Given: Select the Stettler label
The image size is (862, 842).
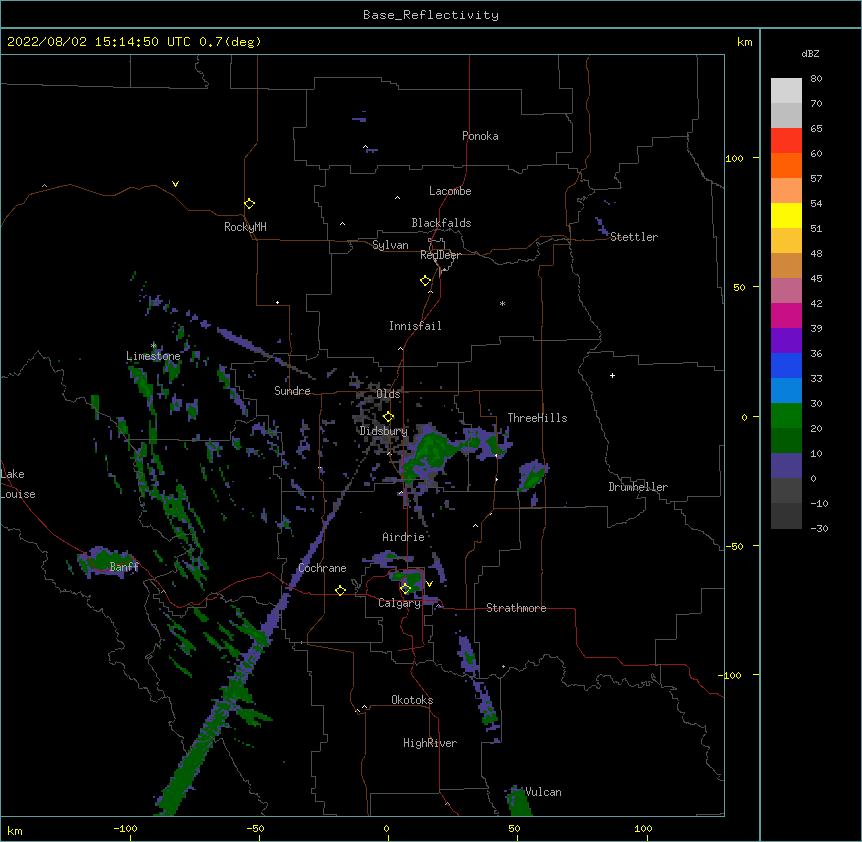Looking at the screenshot, I should point(634,237).
